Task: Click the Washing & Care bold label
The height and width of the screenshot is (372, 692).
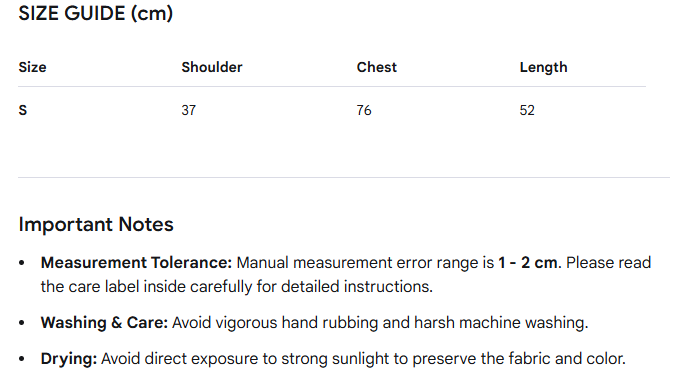Action: [x=104, y=323]
